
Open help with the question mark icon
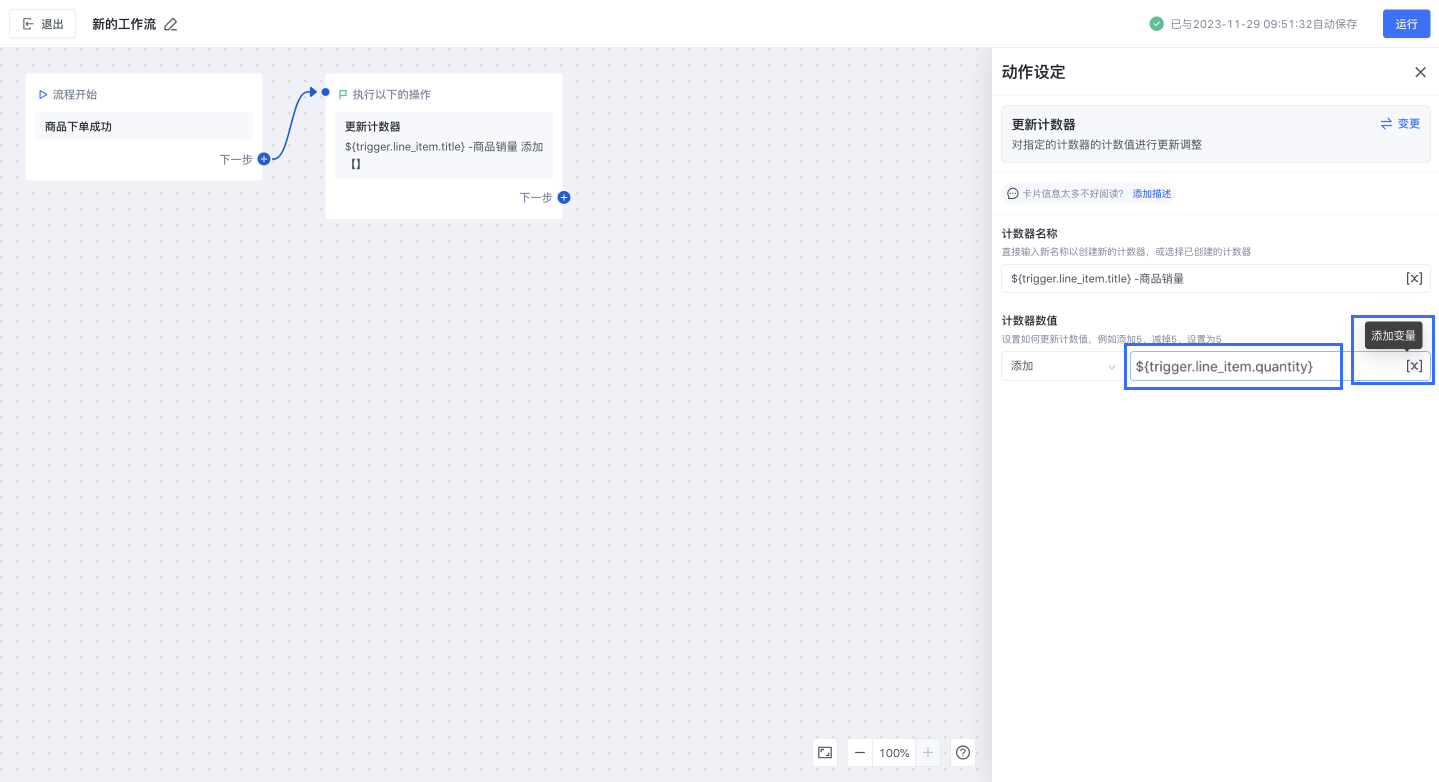coord(963,753)
